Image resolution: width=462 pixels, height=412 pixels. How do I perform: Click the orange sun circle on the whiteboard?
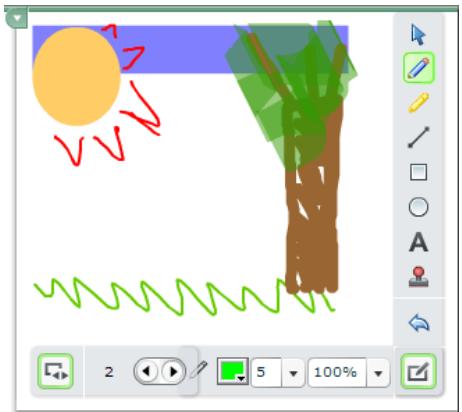pyautogui.click(x=76, y=76)
